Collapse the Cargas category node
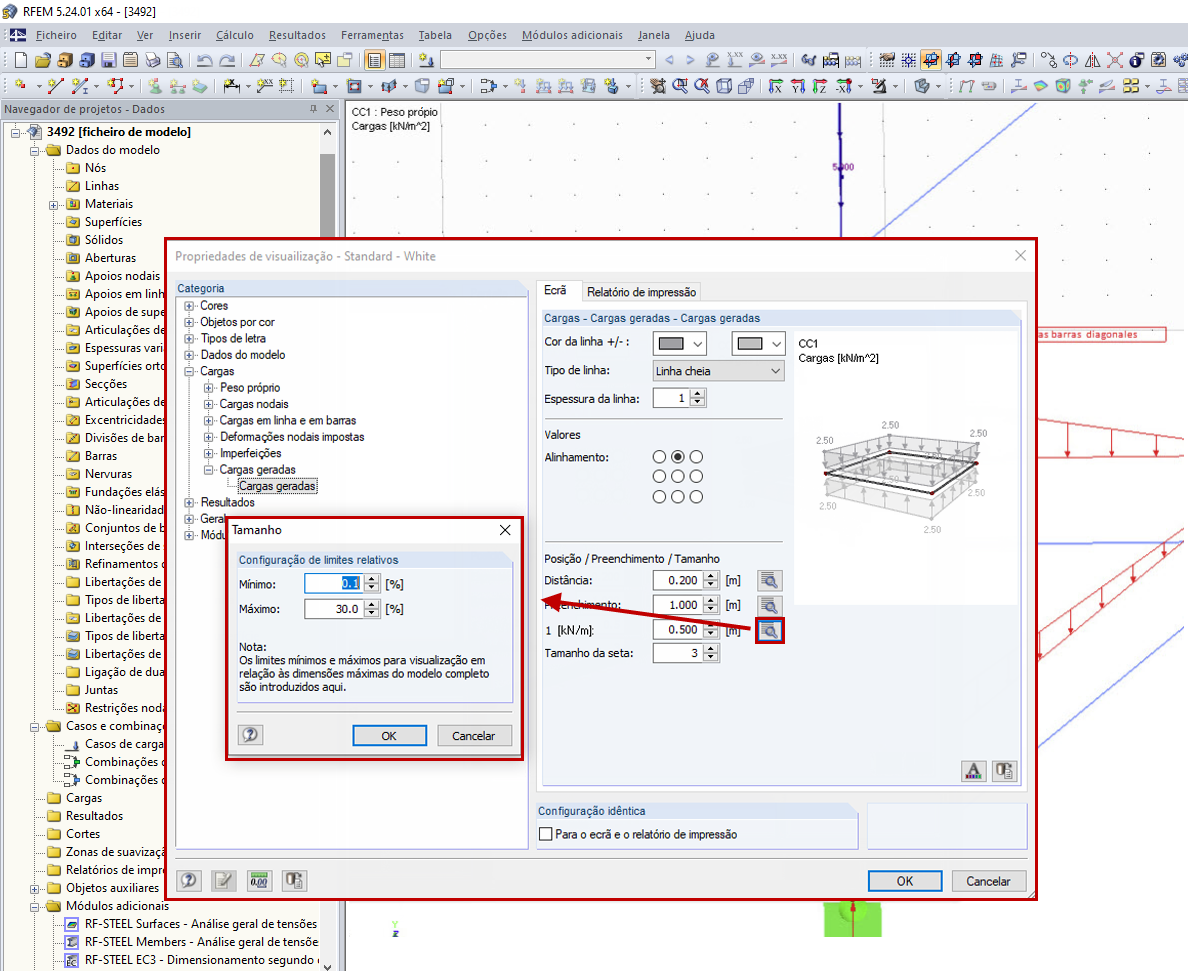Image resolution: width=1188 pixels, height=971 pixels. point(189,371)
